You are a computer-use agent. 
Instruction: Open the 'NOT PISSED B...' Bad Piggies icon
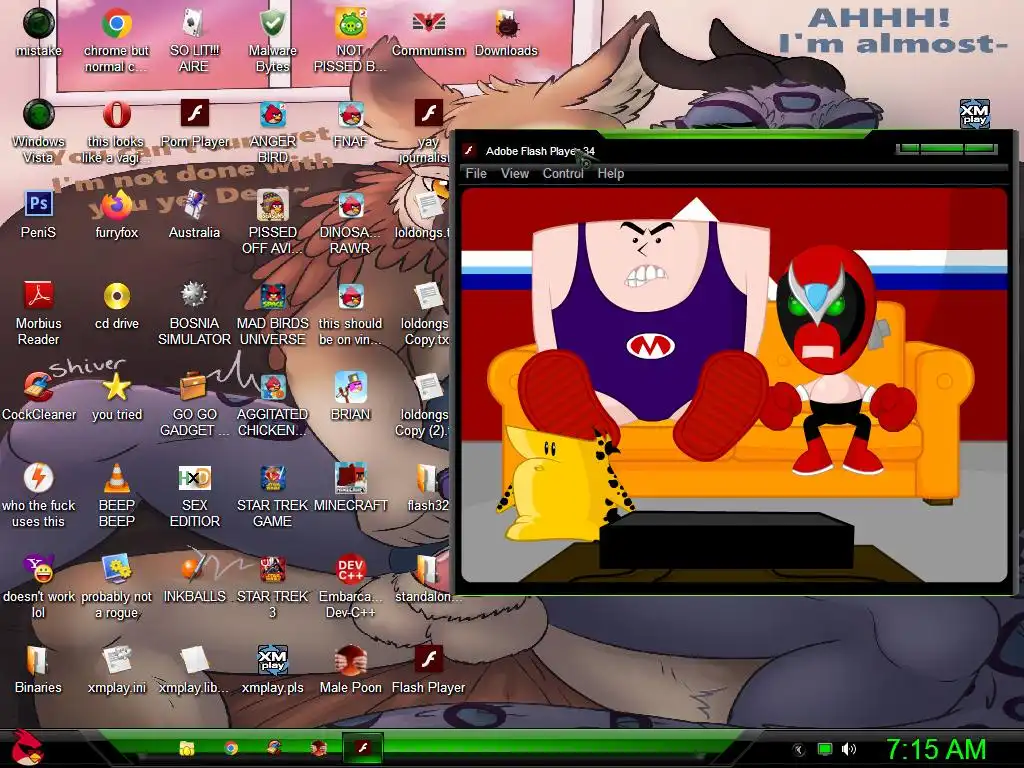tap(350, 40)
